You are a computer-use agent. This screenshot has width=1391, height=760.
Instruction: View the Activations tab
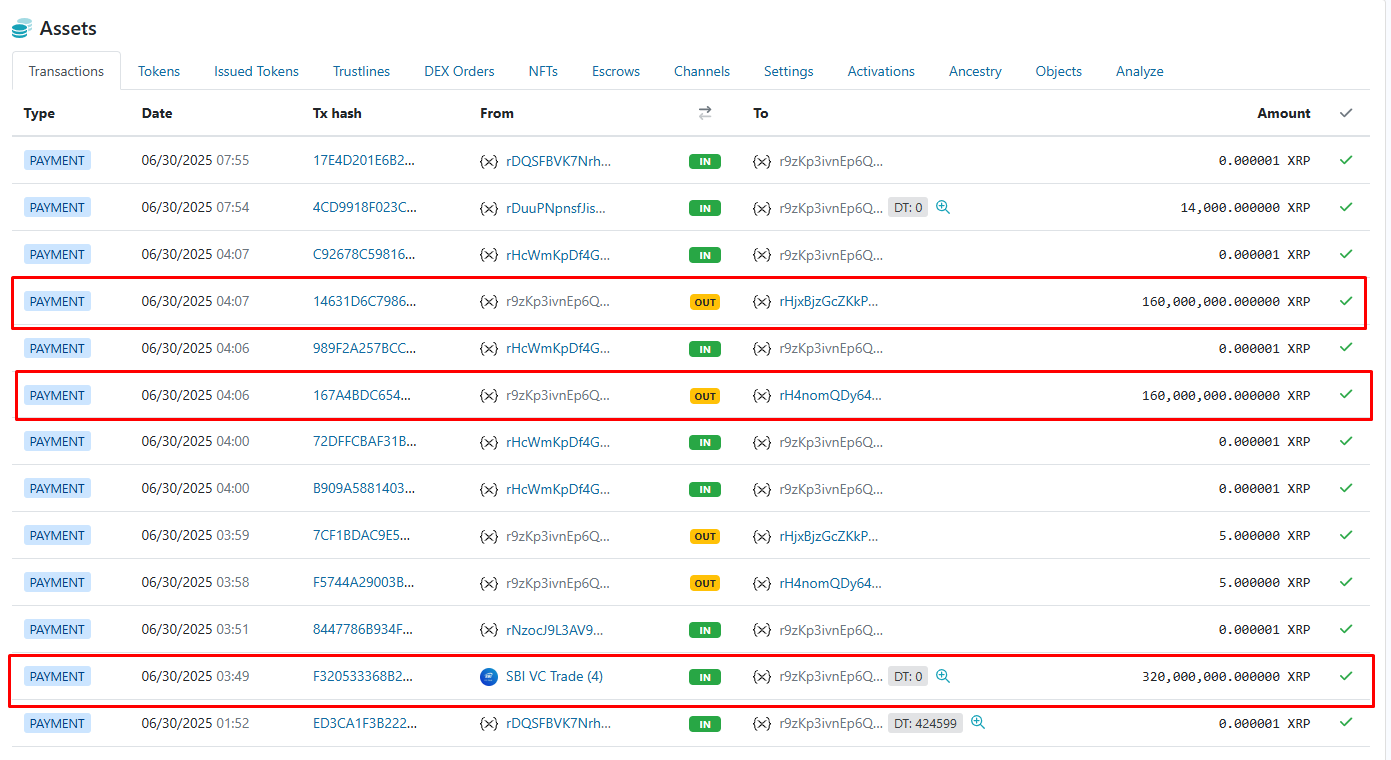[881, 71]
